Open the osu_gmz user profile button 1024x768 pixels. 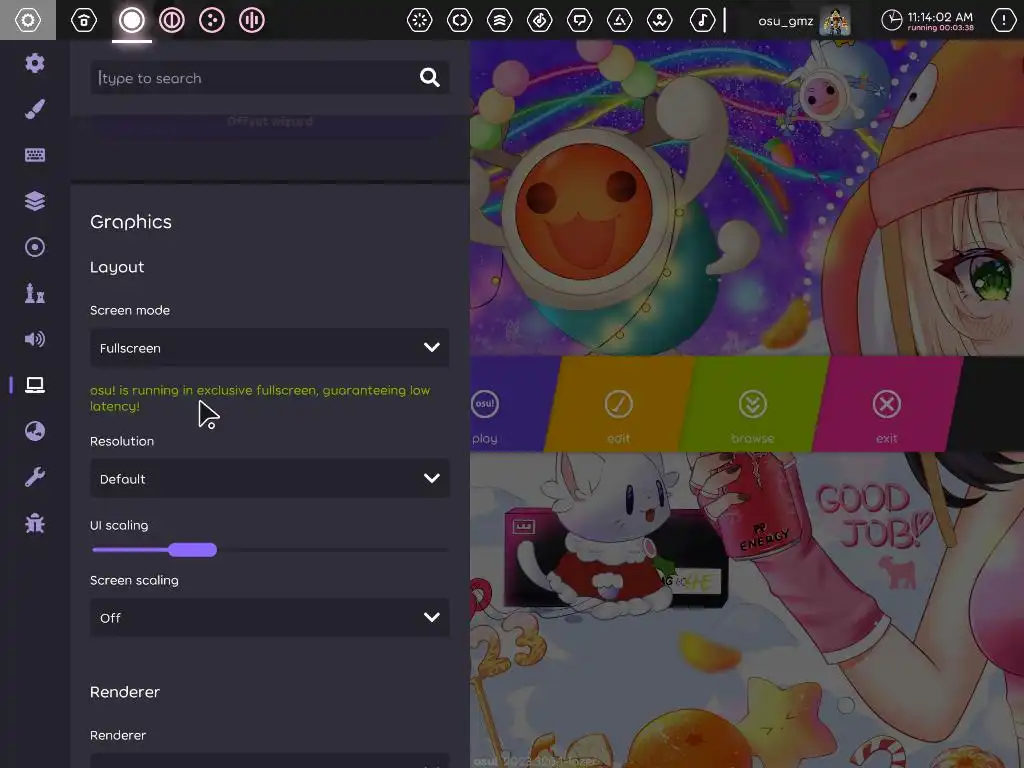point(804,21)
